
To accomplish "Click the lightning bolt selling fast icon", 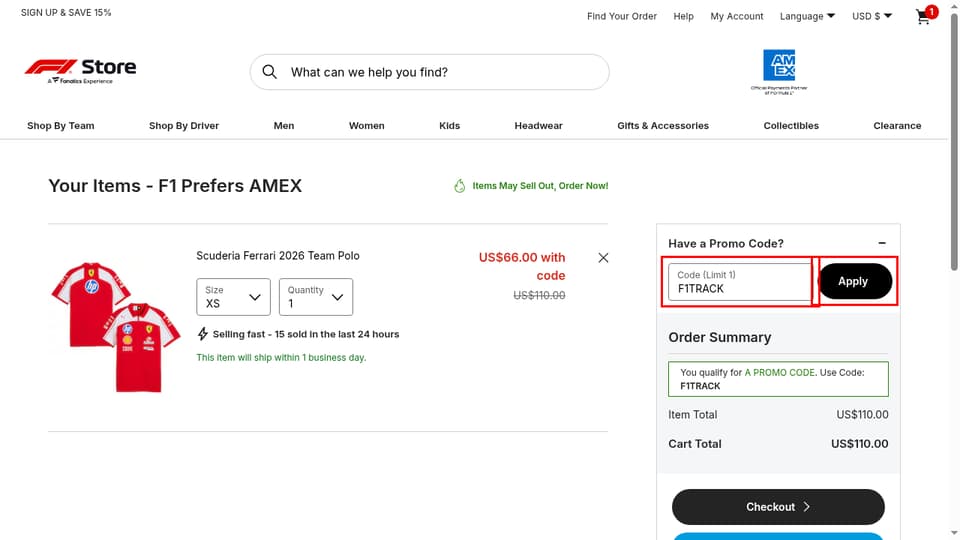I will click(x=203, y=334).
